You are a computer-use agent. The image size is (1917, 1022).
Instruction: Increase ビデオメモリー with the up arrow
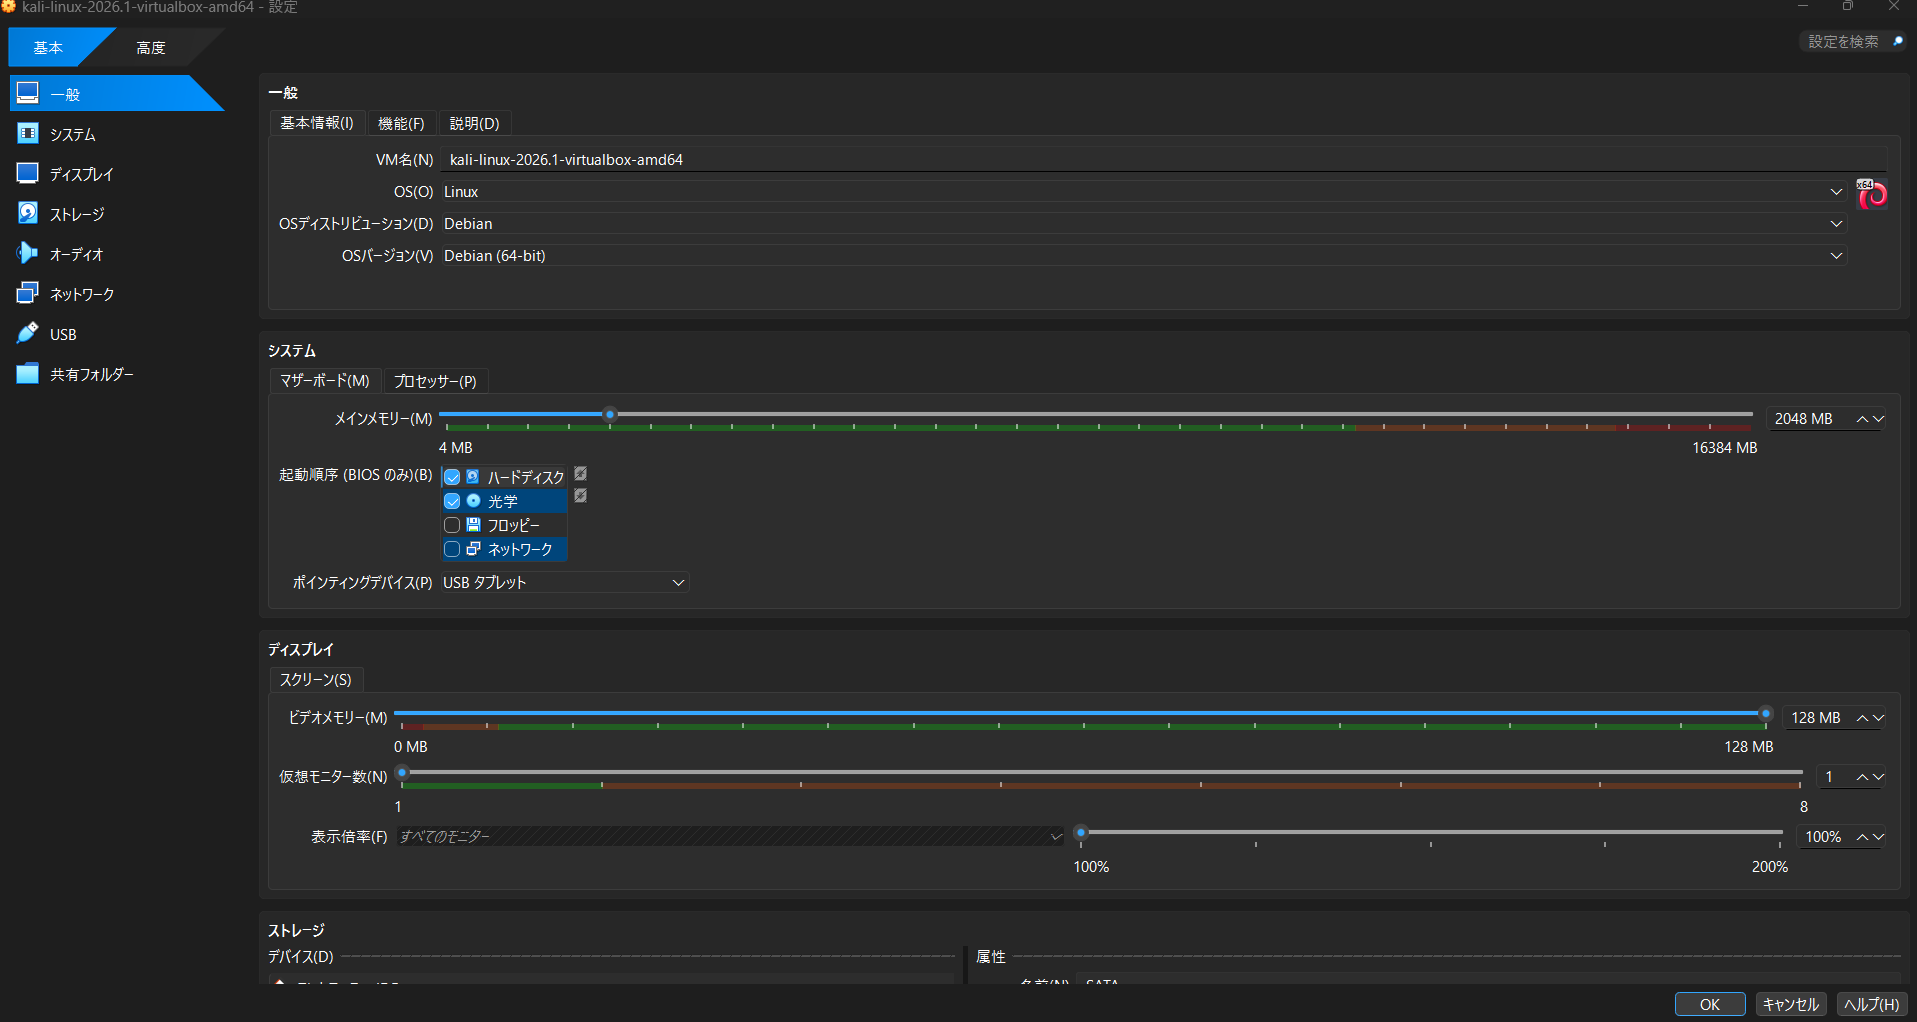[x=1862, y=718]
